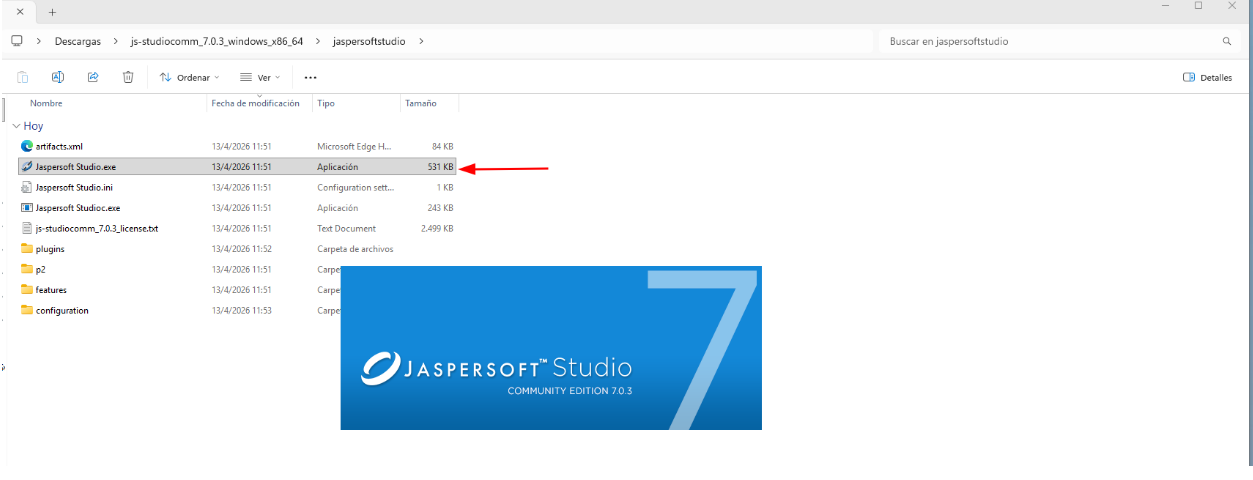The image size is (1253, 480).
Task: Collapse the Hoy group
Action: point(16,127)
